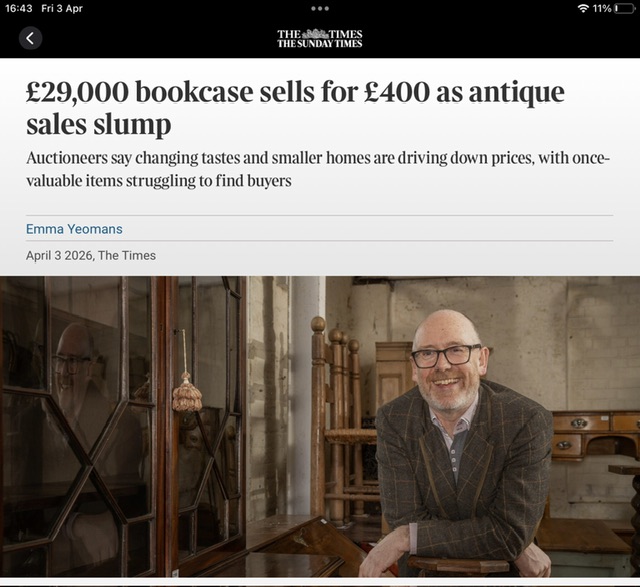The height and width of the screenshot is (587, 640).
Task: Open the article's lead photograph
Action: [320, 427]
